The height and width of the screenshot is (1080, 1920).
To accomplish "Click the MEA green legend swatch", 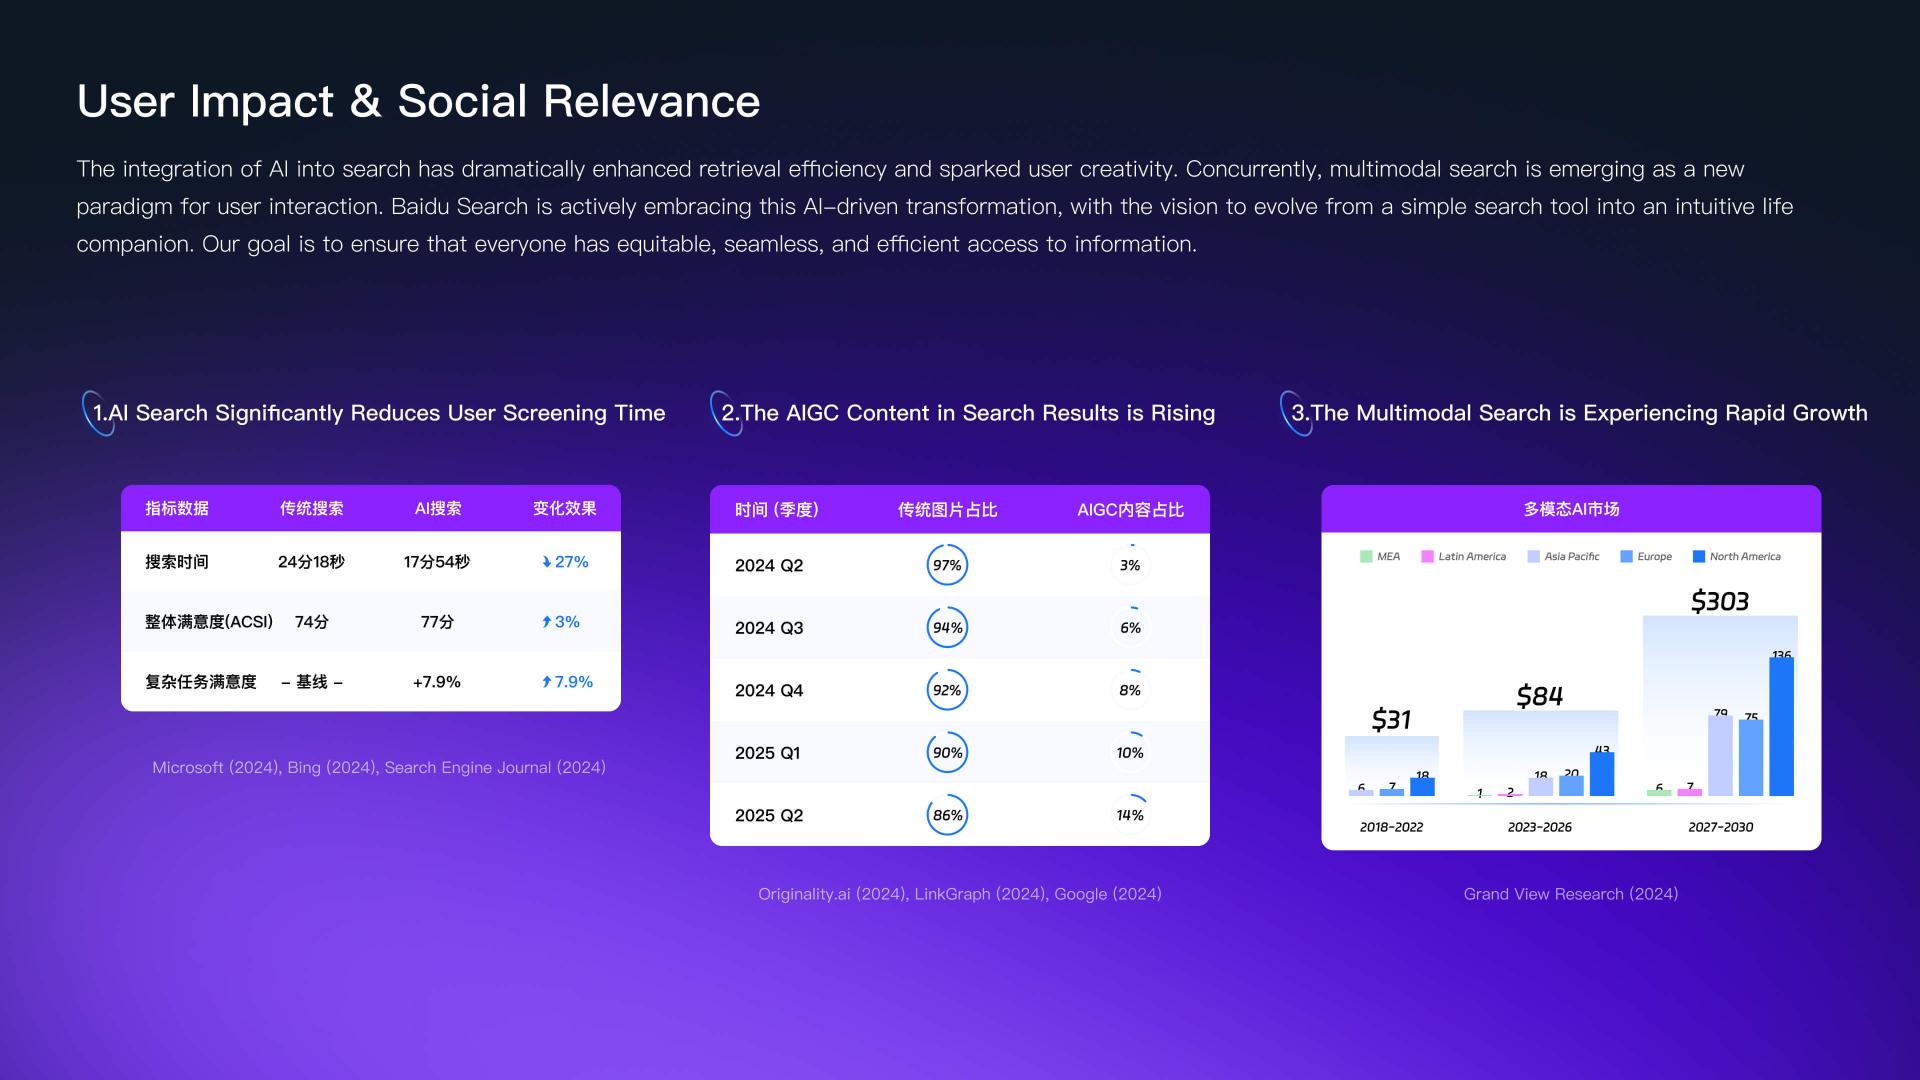I will (1366, 557).
